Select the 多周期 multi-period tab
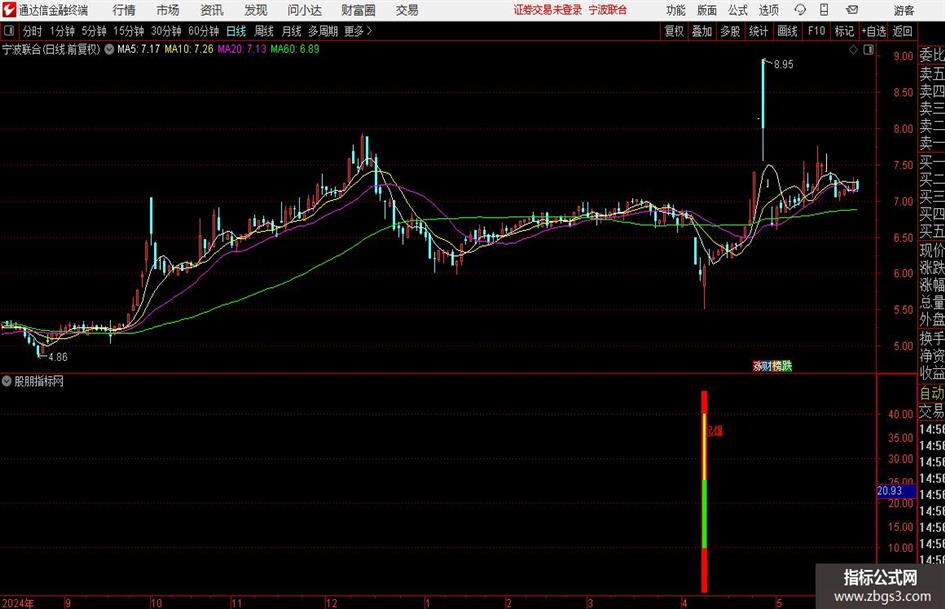This screenshot has height=609, width=945. [323, 31]
